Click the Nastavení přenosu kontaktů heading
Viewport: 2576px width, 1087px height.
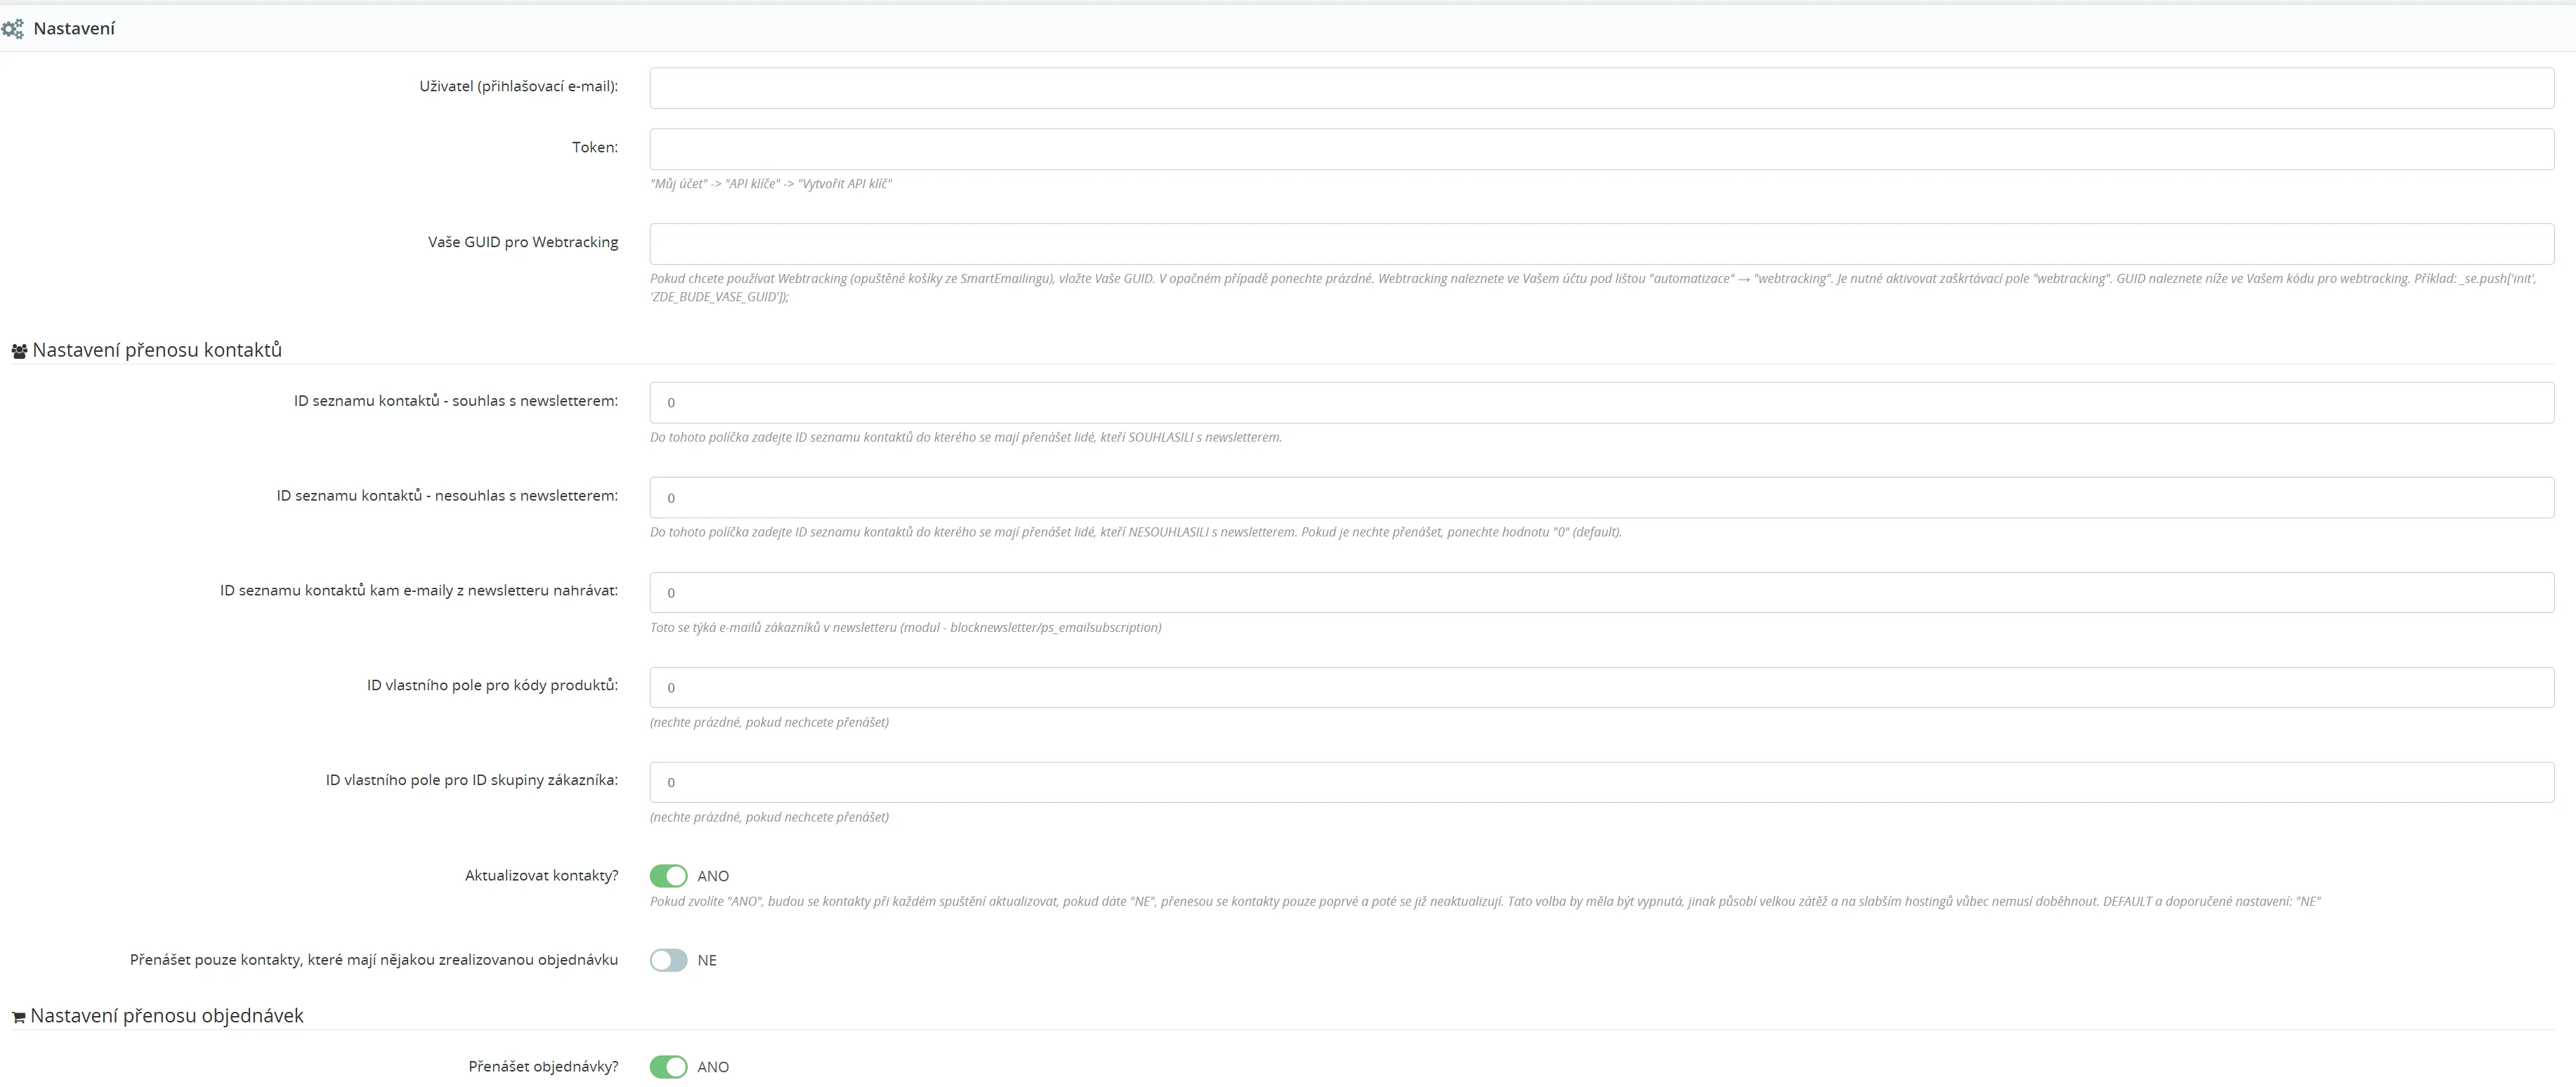coord(157,350)
